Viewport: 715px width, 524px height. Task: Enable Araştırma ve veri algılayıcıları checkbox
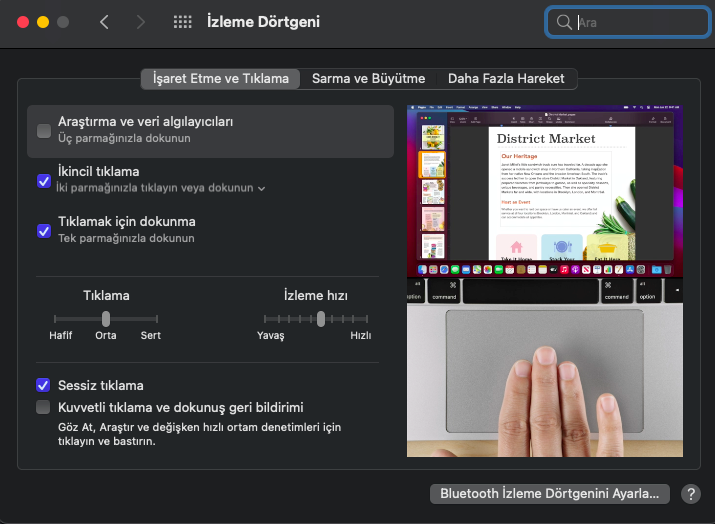pos(44,130)
